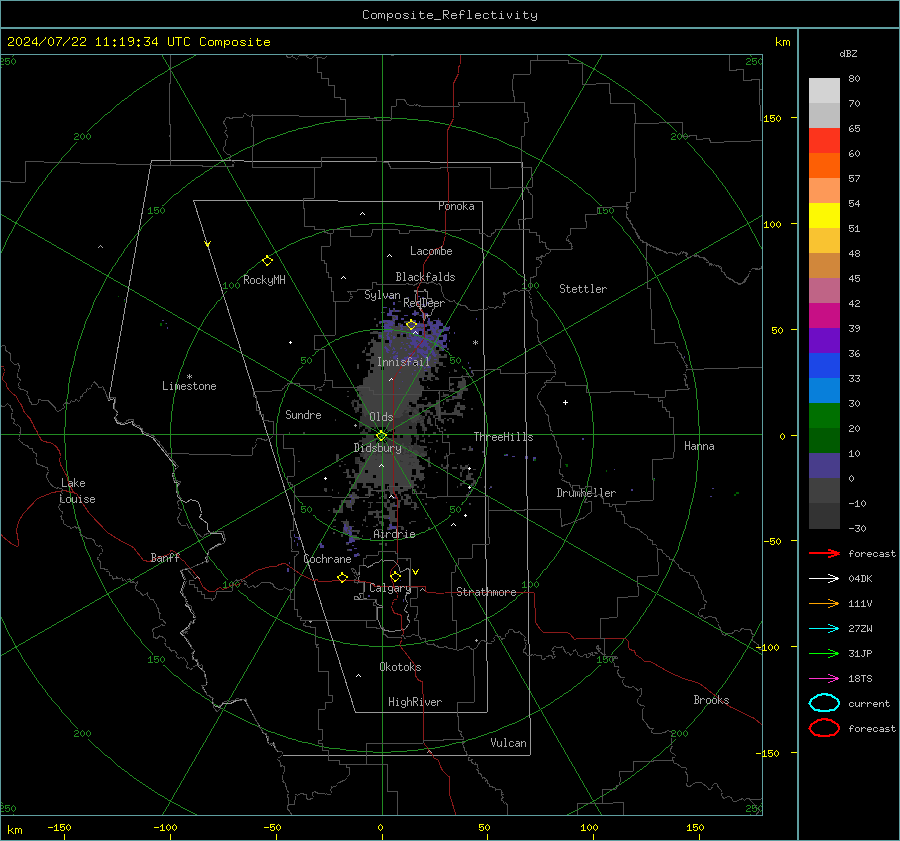
Task: Click the -150 value on bottom axis
Action: point(59,827)
